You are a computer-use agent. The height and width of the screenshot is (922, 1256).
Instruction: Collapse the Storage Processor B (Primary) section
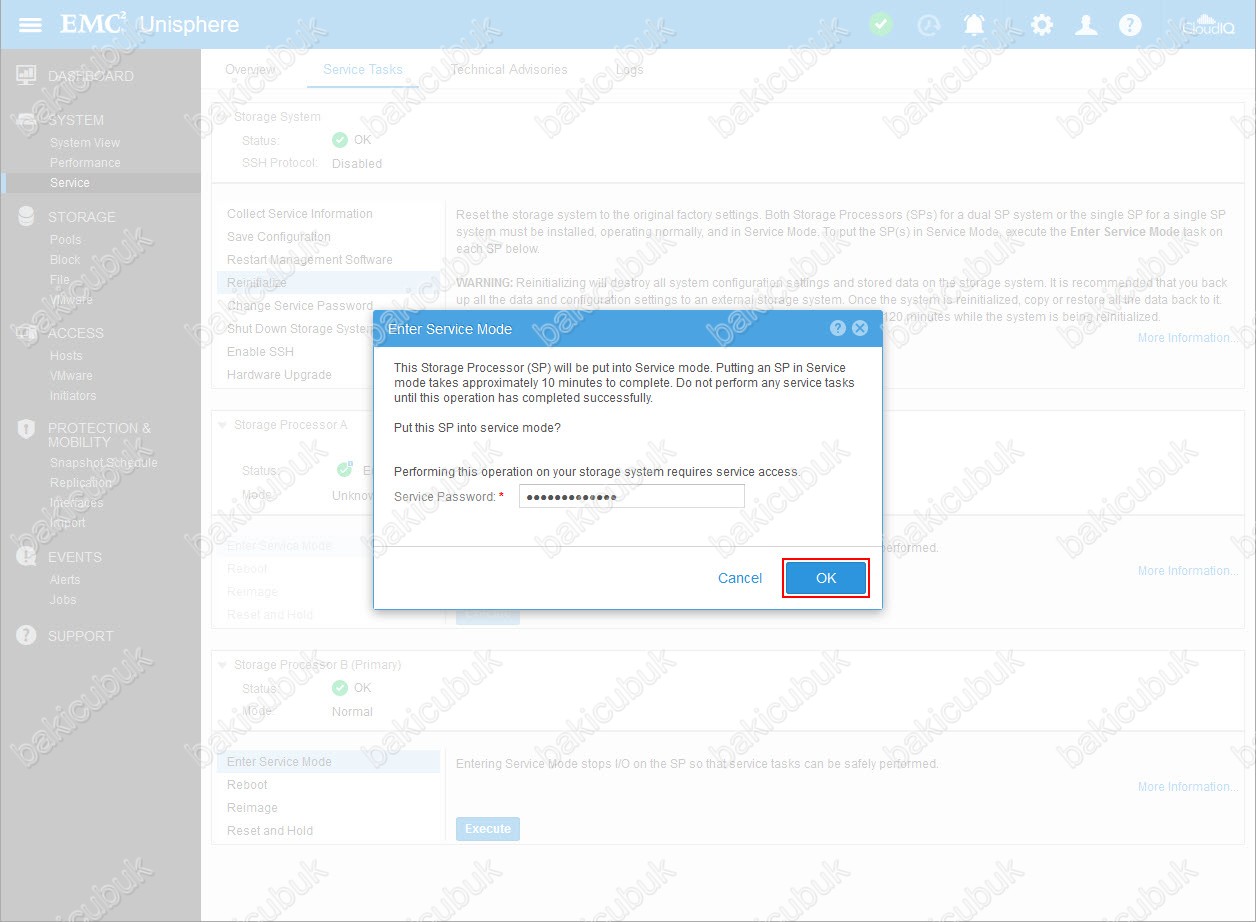click(x=222, y=665)
